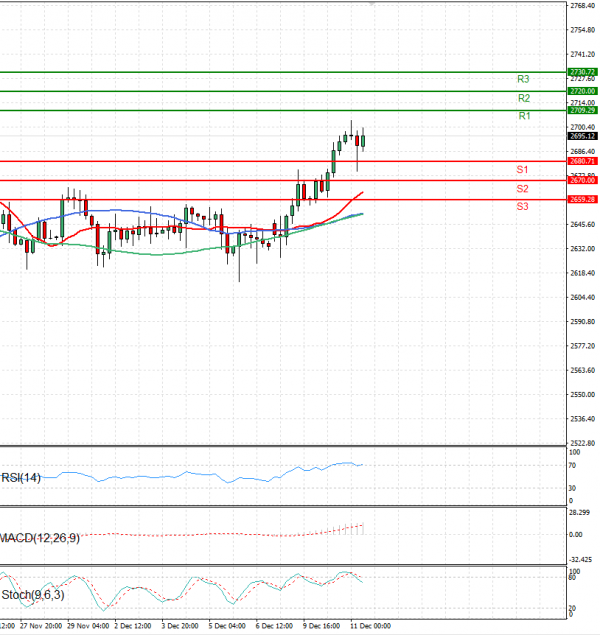Image resolution: width=600 pixels, height=635 pixels.
Task: Click the S3 support label
Action: [522, 207]
